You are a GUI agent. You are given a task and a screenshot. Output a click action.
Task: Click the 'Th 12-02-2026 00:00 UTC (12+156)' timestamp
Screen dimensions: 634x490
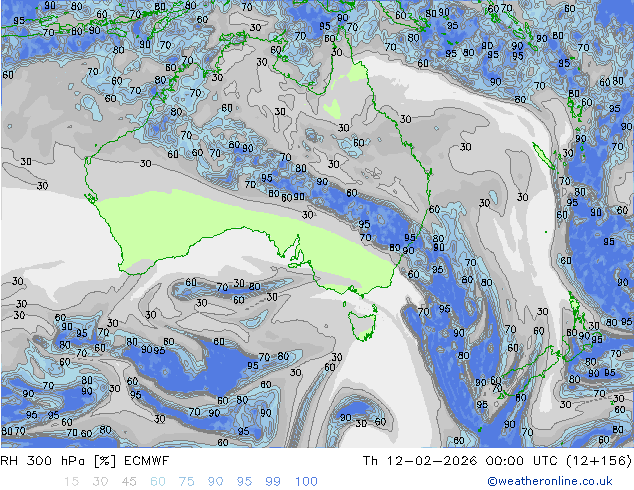497,460
